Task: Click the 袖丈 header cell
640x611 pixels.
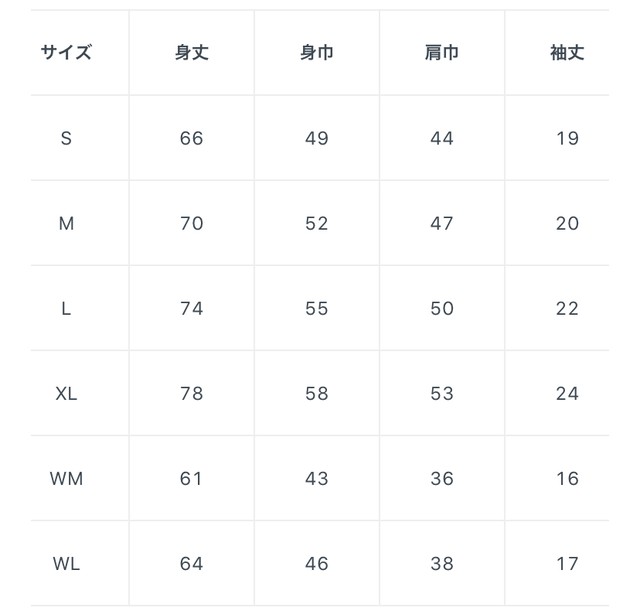Action: [x=567, y=53]
